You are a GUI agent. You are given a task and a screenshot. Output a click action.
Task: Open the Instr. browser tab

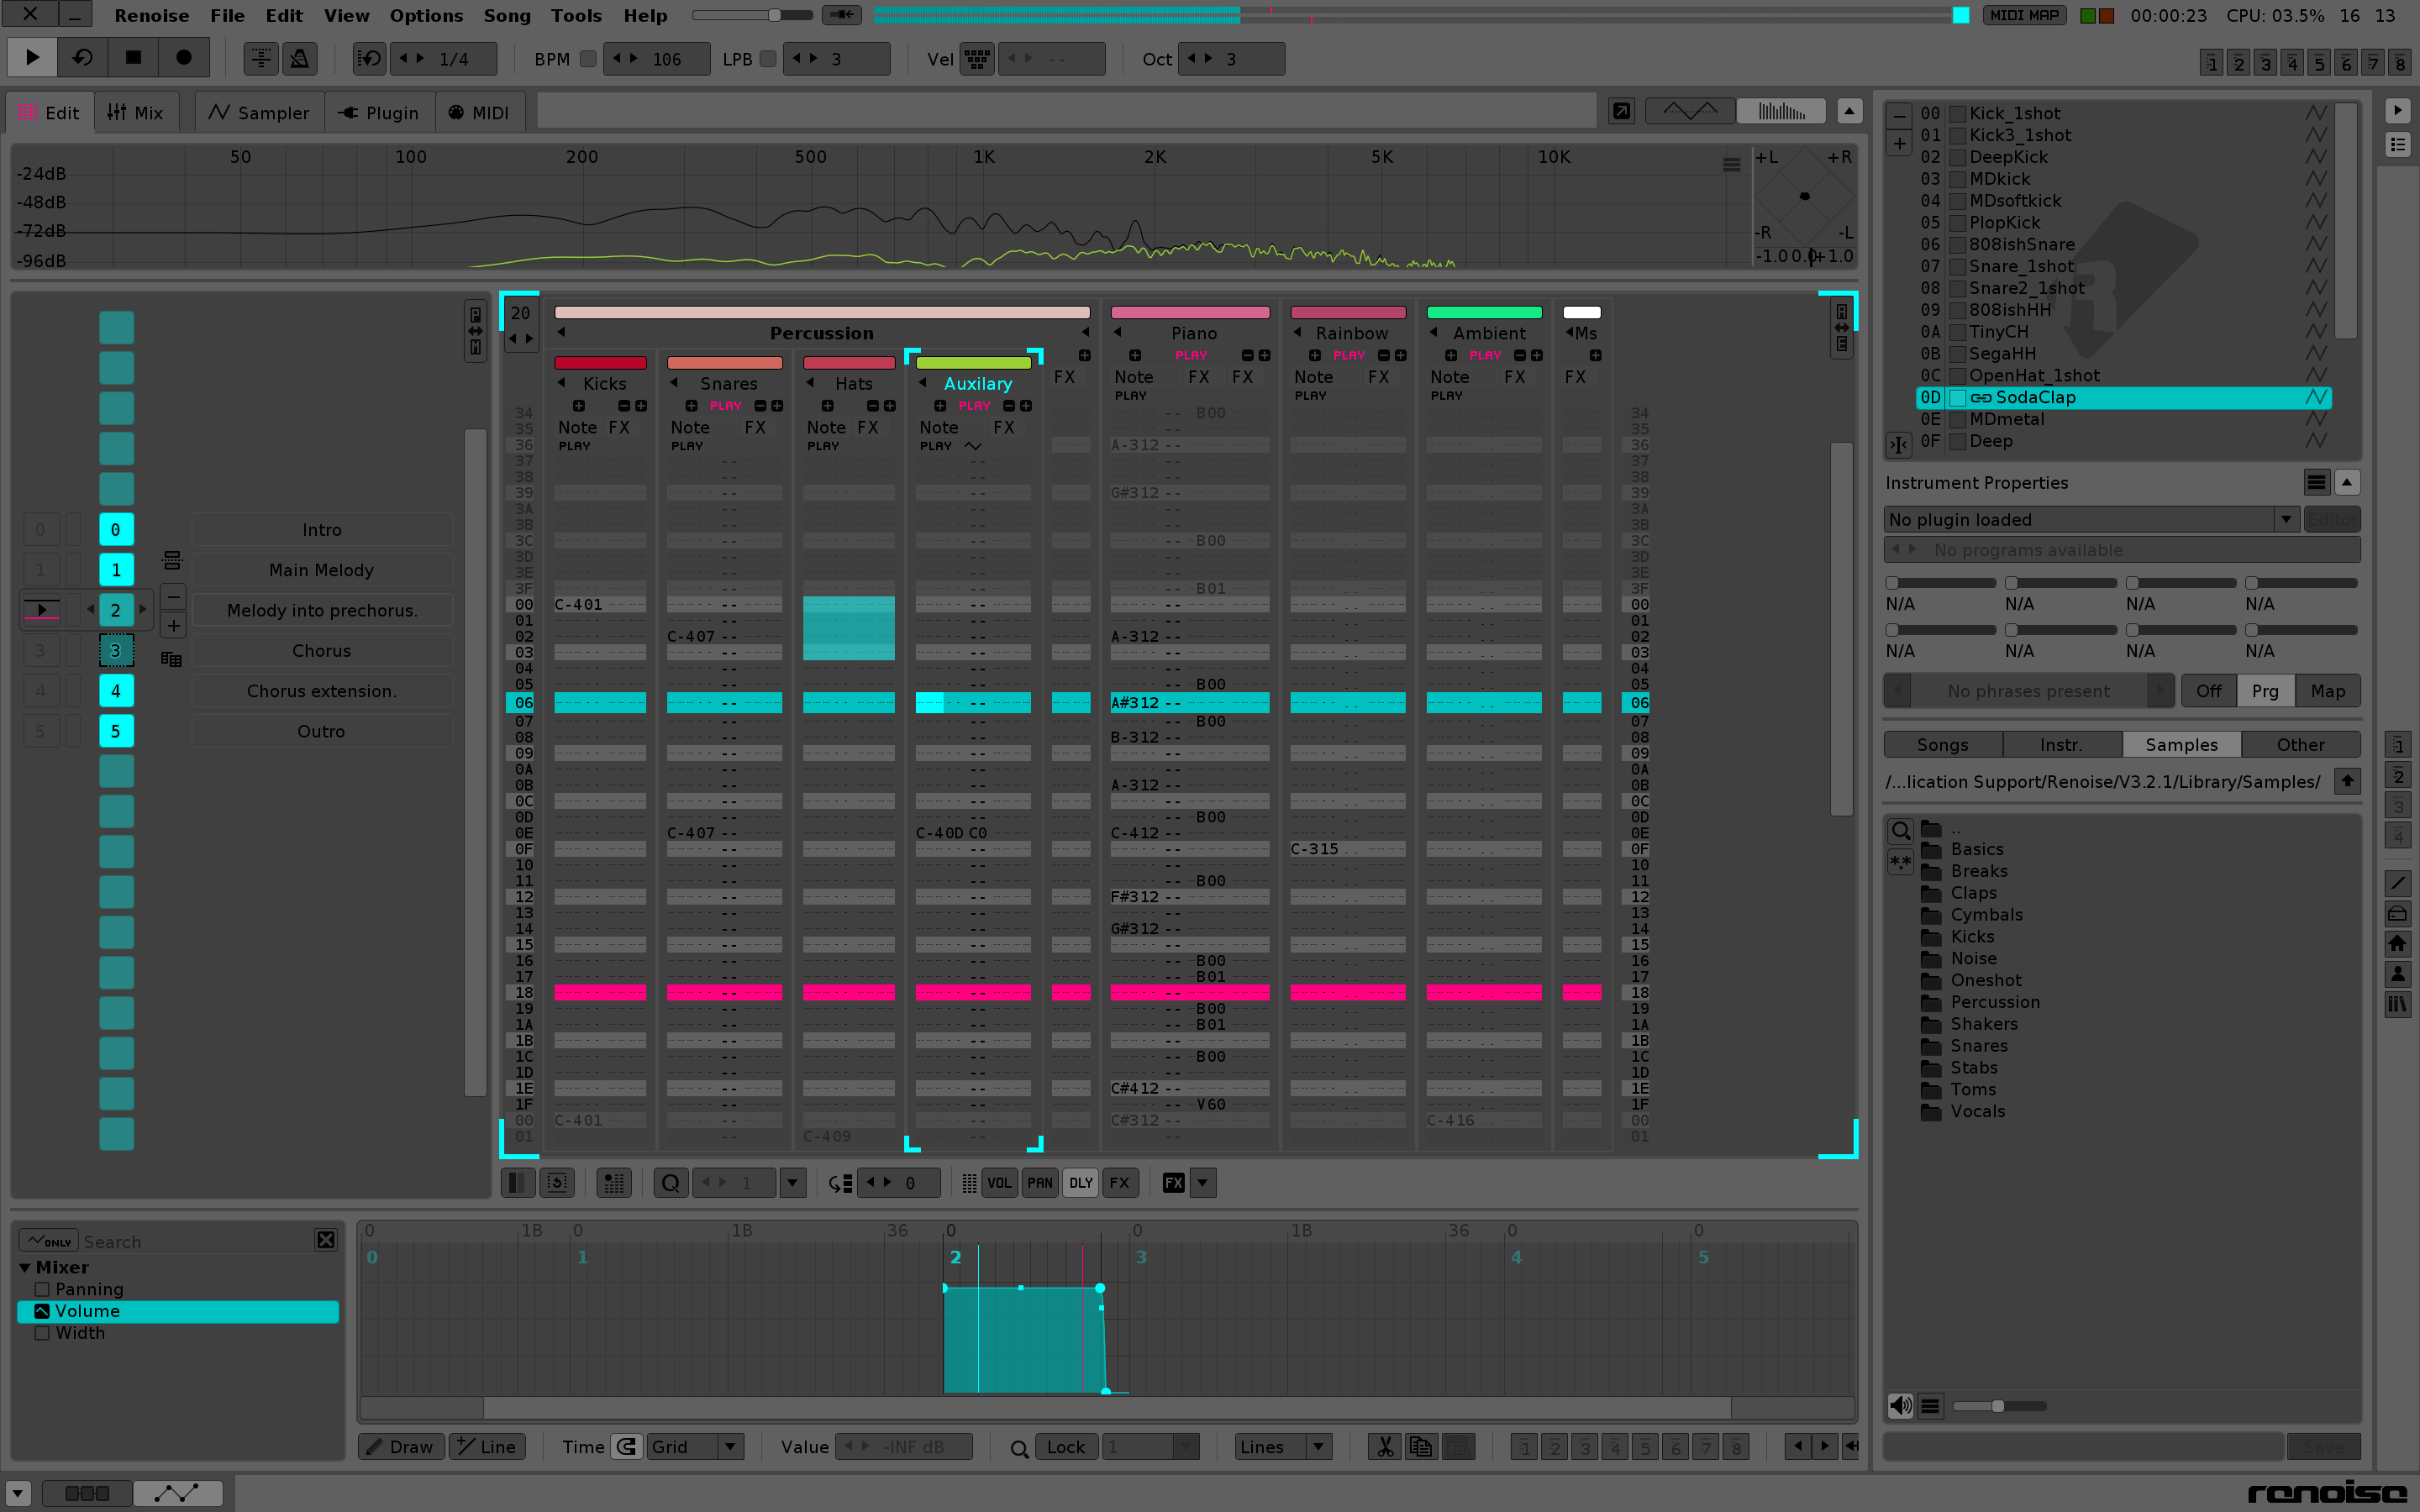coord(2061,745)
